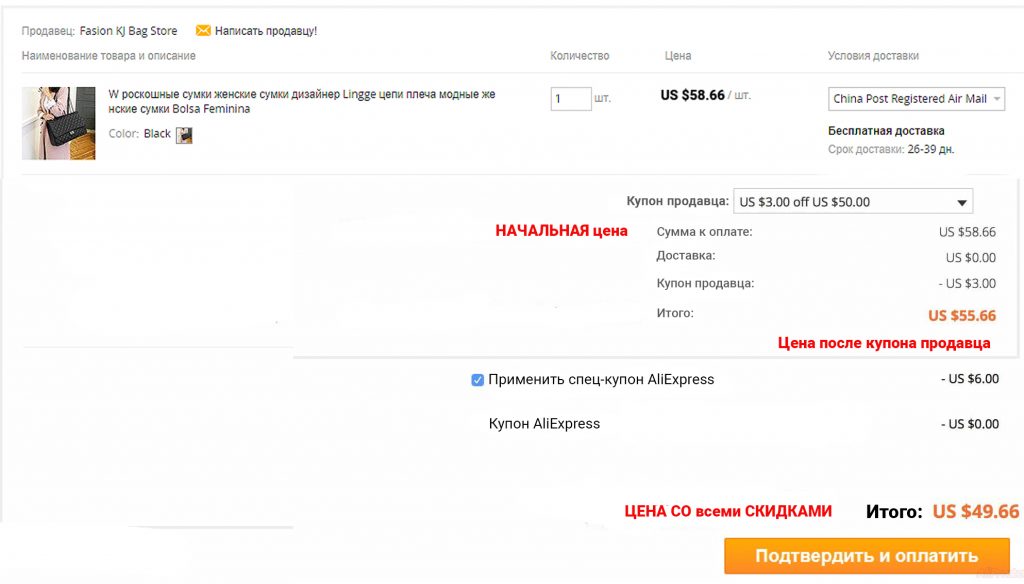Click the final total US $49.66
Viewport: 1024px width, 584px height.
tap(975, 511)
